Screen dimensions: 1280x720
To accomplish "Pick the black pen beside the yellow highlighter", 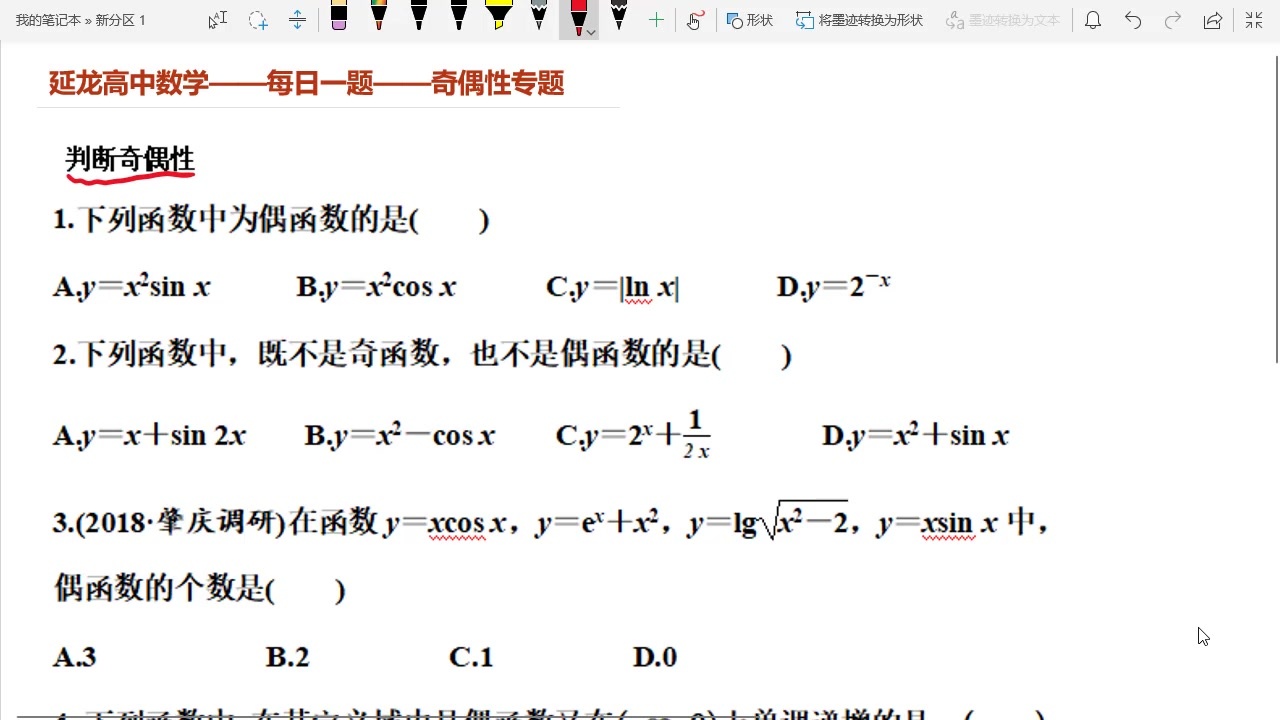I will pos(459,17).
